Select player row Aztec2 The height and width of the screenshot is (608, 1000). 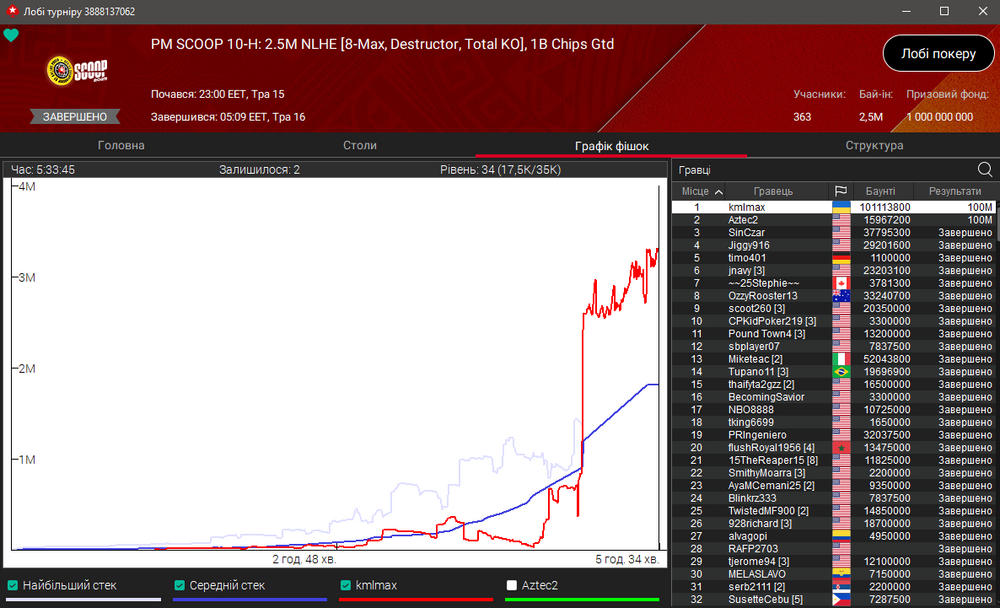click(x=834, y=220)
